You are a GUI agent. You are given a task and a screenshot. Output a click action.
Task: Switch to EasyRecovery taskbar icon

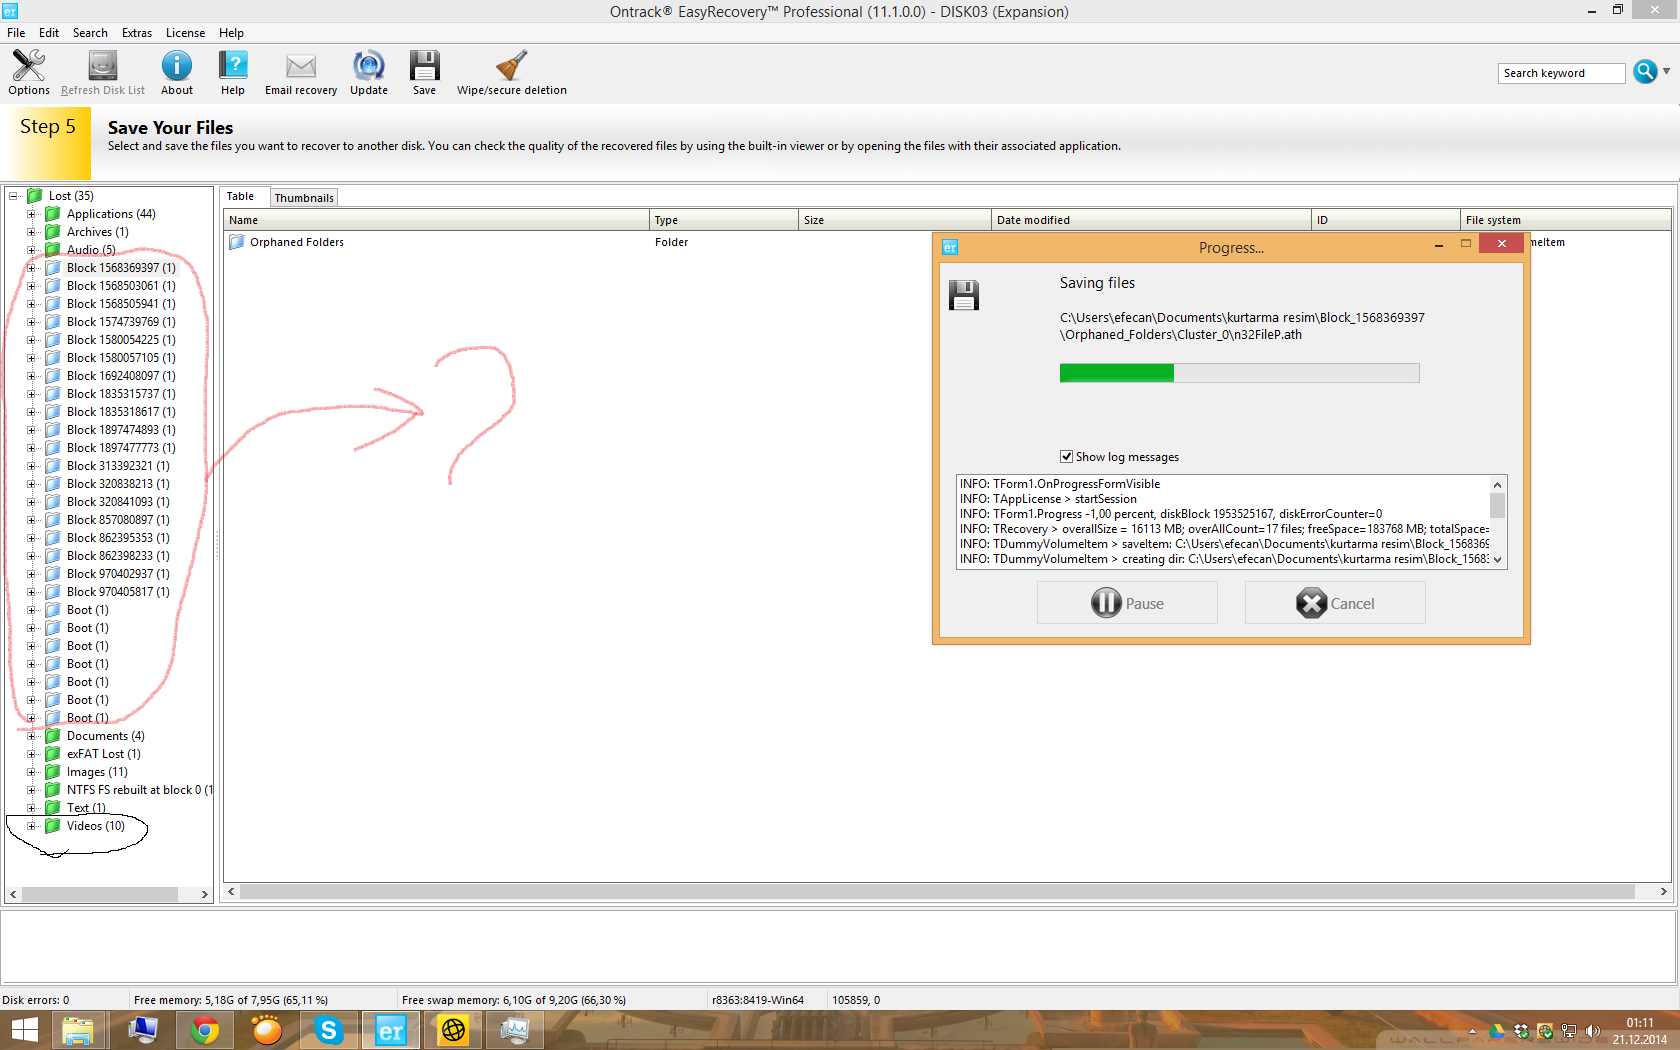coord(391,1030)
